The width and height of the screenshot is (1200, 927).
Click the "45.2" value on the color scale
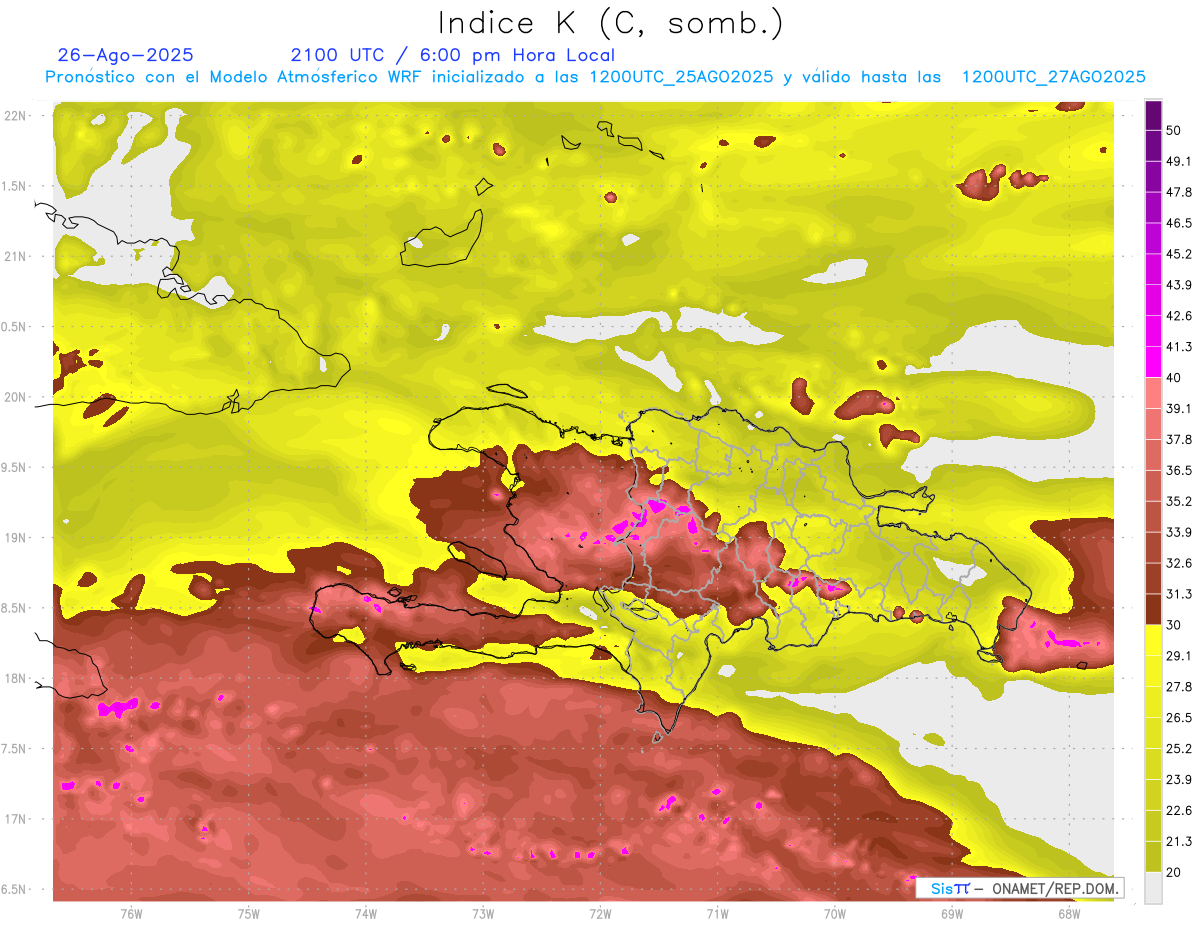click(1178, 254)
